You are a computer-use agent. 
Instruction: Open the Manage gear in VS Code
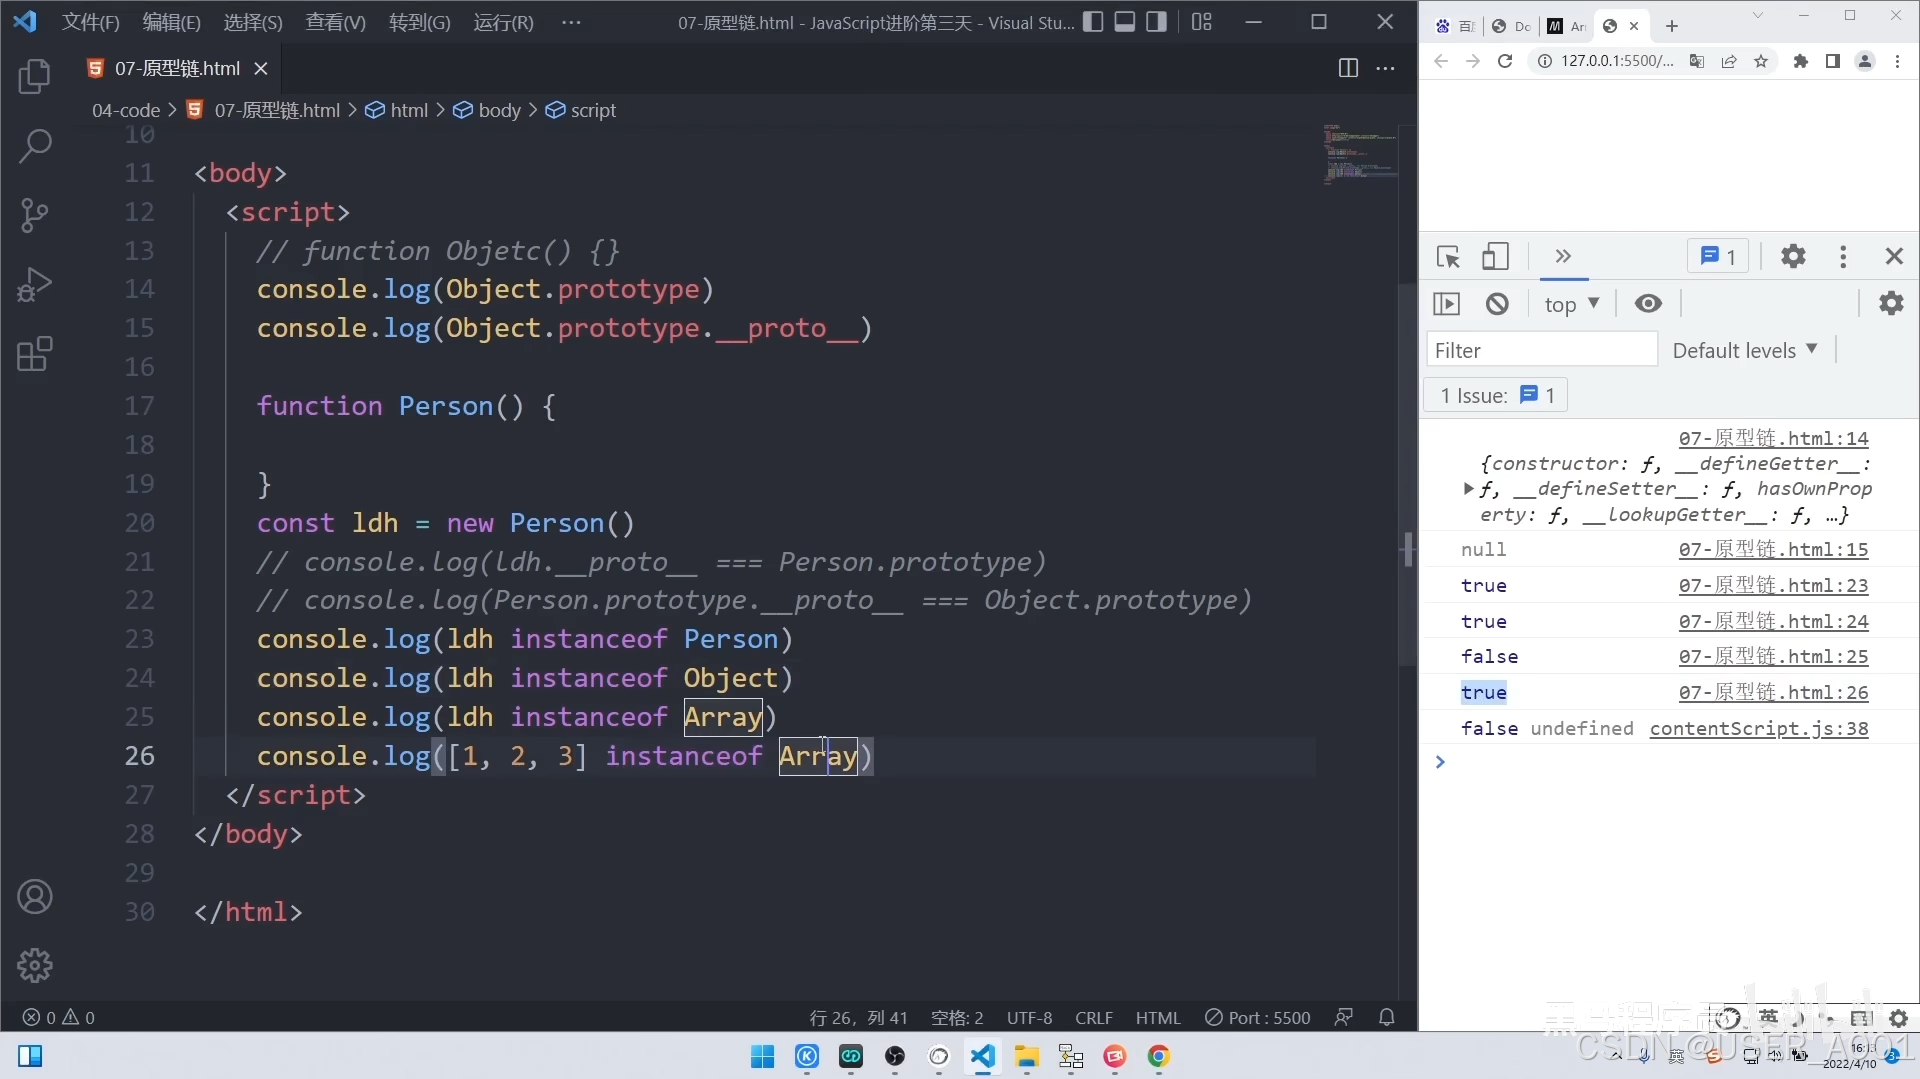tap(34, 966)
